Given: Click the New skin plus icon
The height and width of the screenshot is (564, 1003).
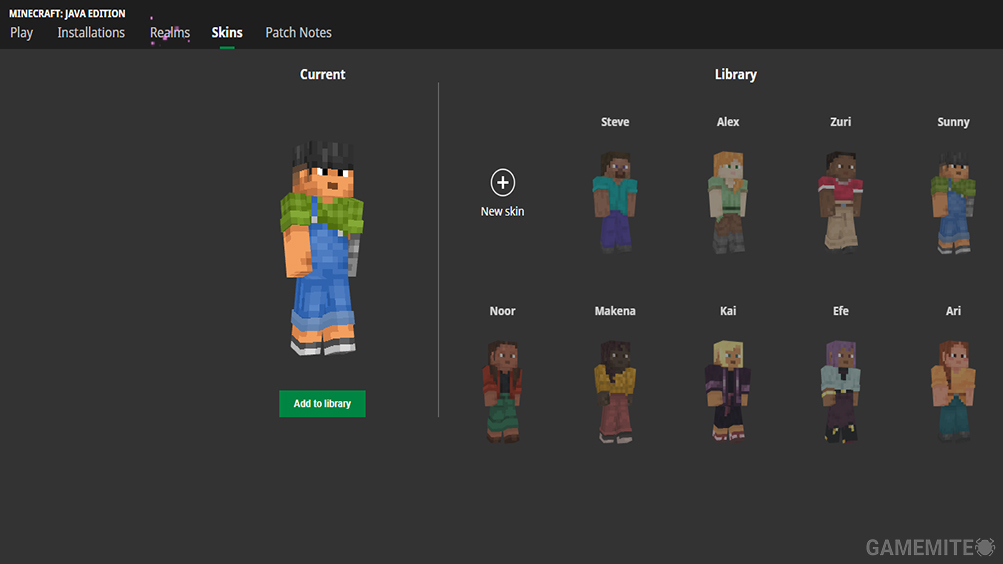Looking at the screenshot, I should pos(503,183).
